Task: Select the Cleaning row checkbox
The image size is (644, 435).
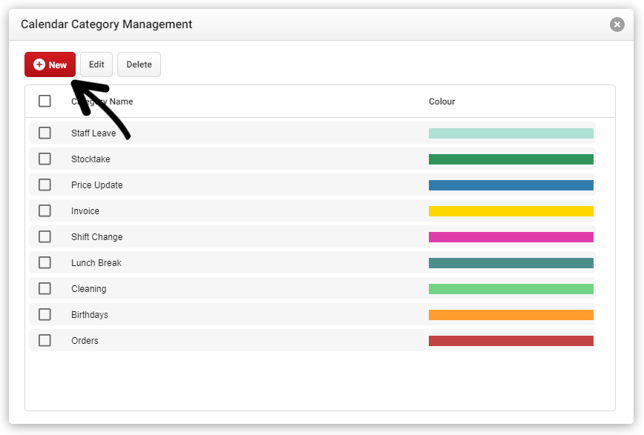Action: click(45, 288)
